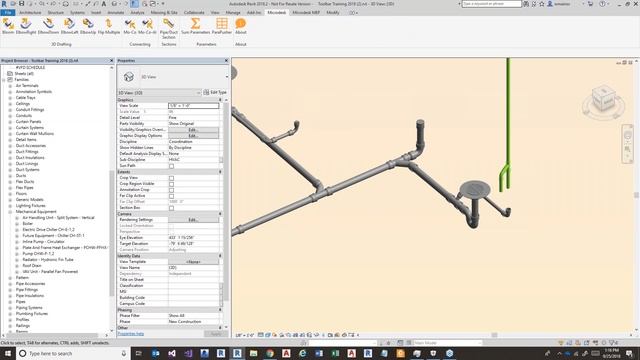640x360 pixels.
Task: Toggle Crop Region Visible checkbox
Action: point(171,184)
